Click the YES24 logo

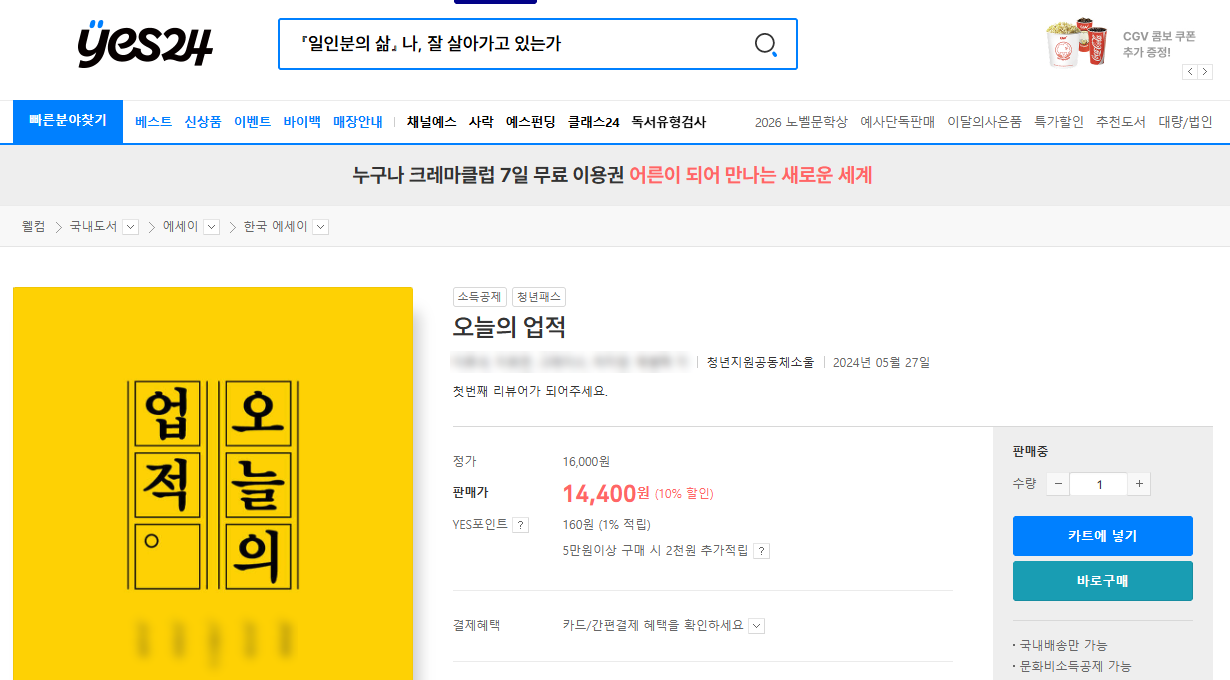coord(145,44)
